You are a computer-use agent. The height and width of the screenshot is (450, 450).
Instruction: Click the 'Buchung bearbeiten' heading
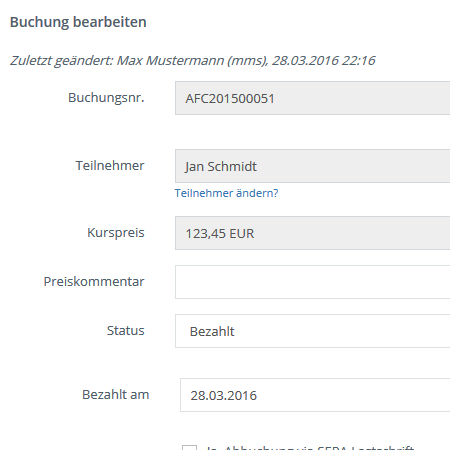pos(78,22)
